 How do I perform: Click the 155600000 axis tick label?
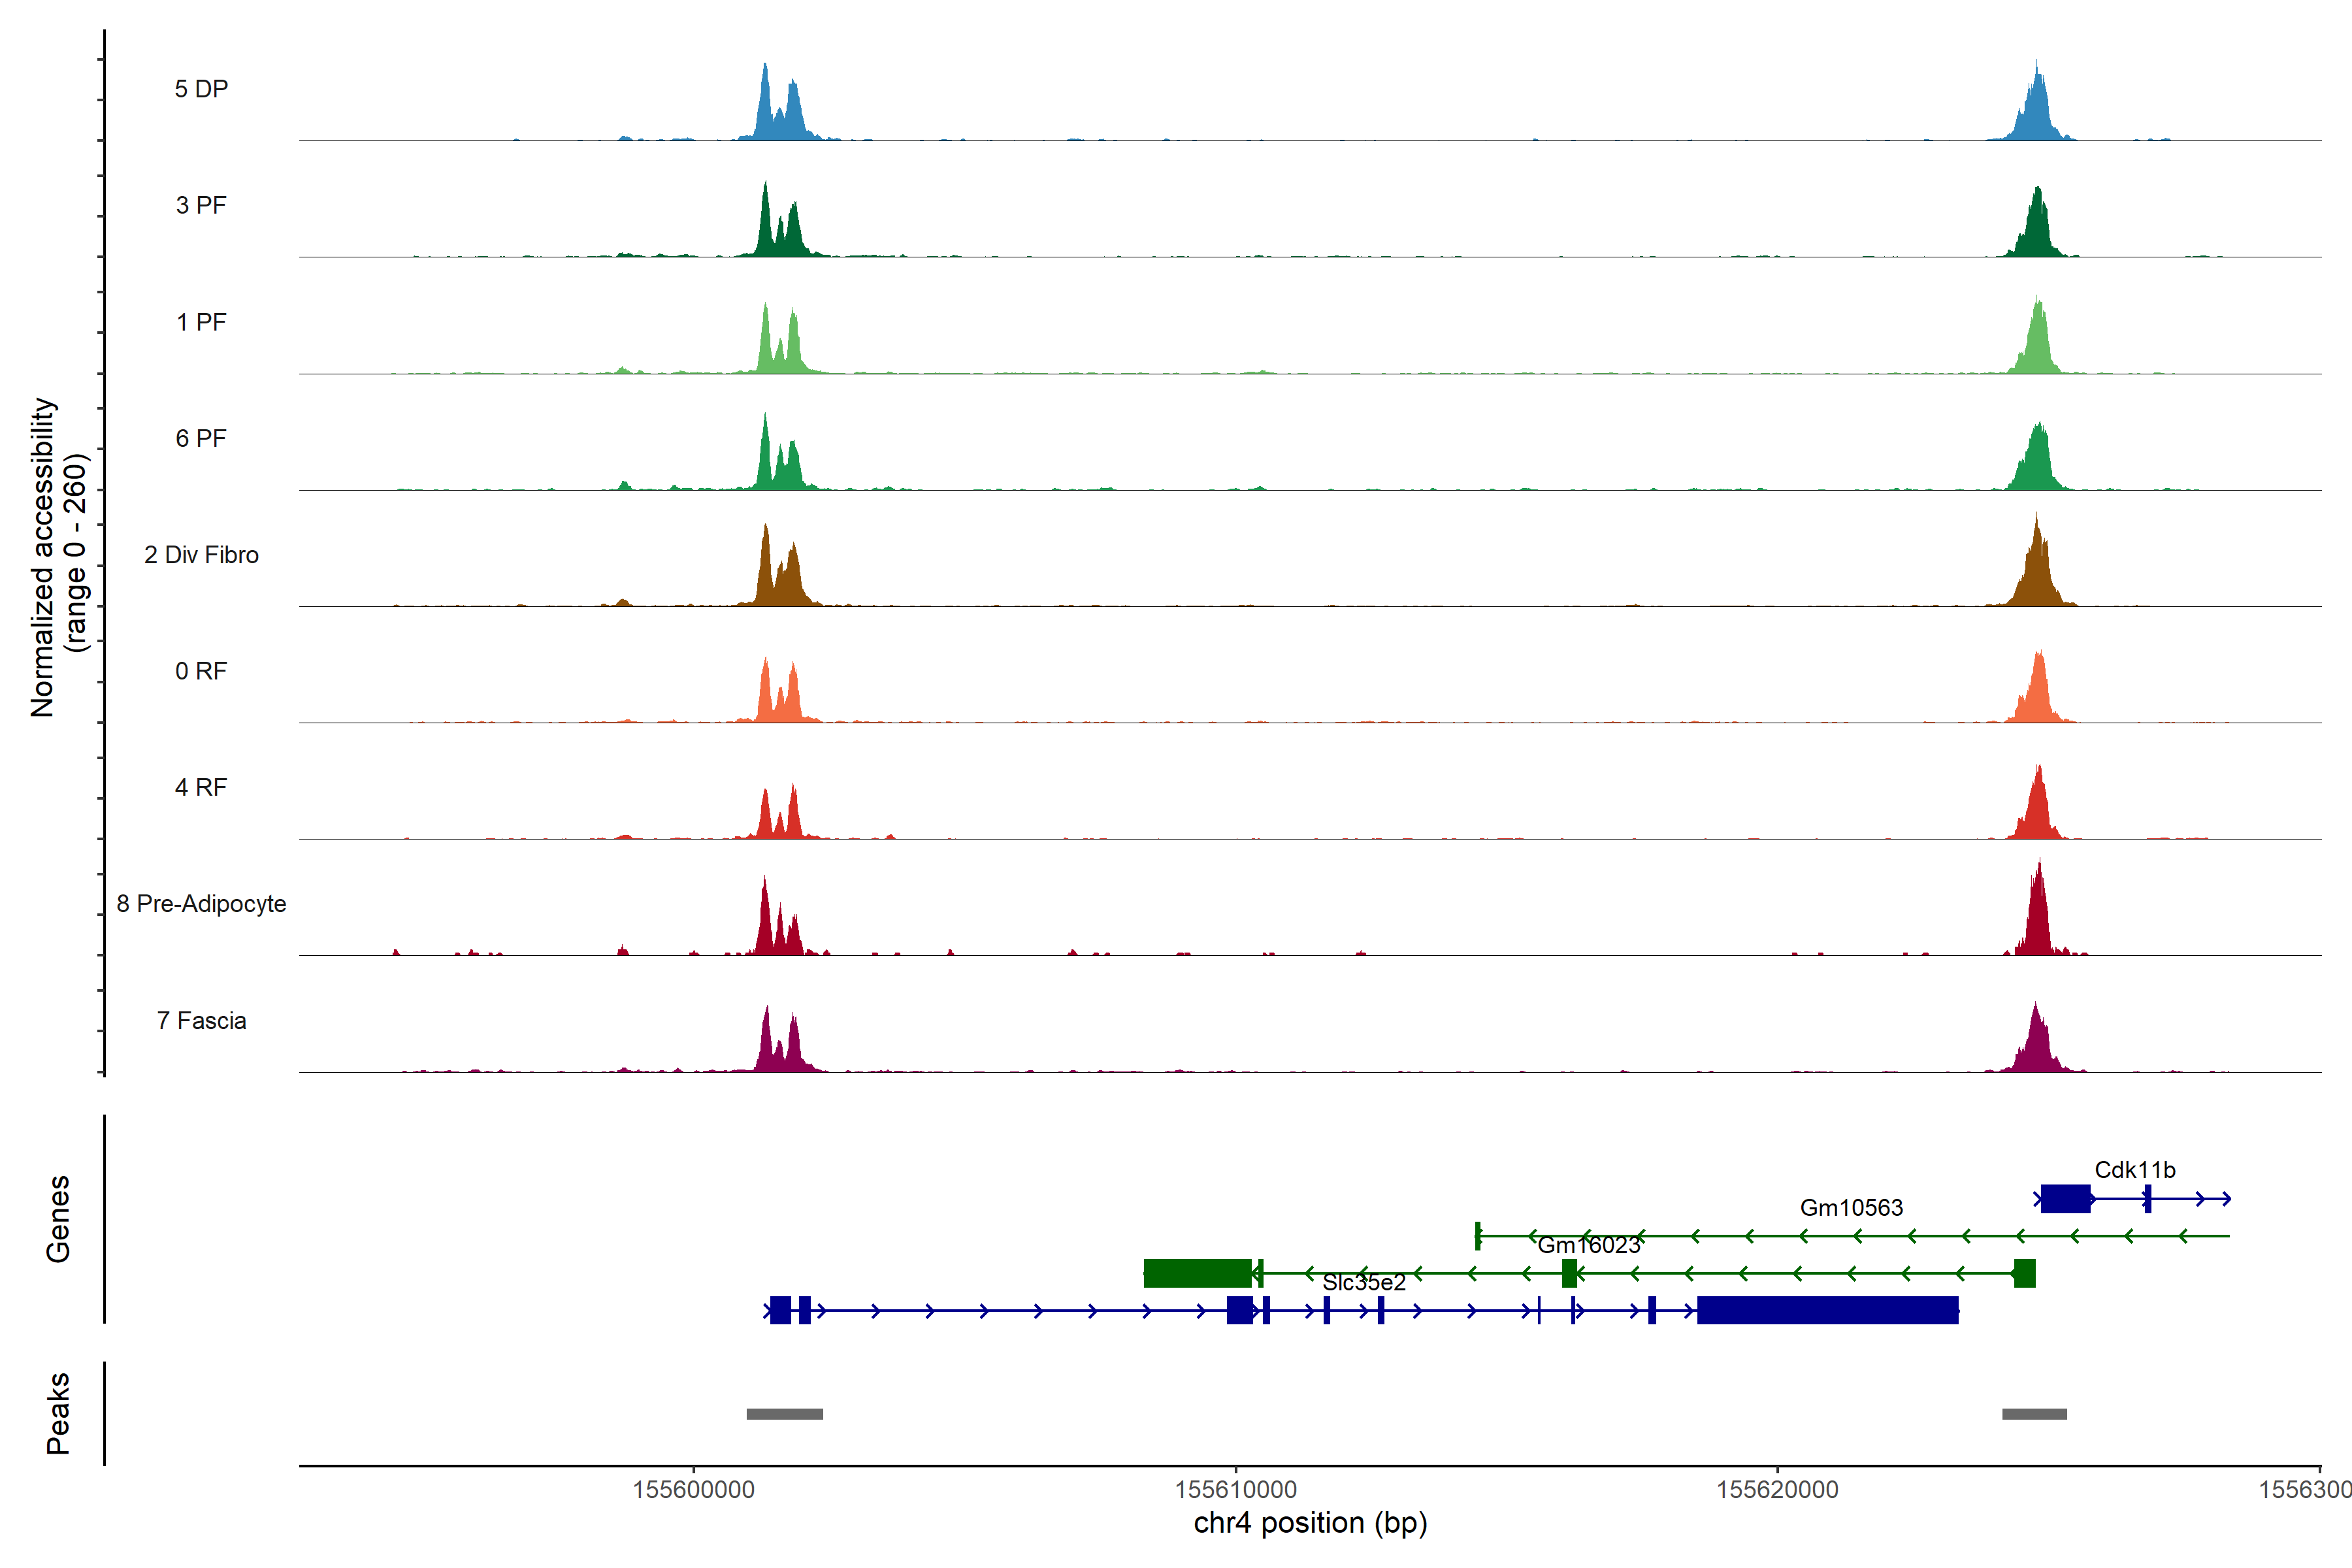click(x=693, y=1489)
